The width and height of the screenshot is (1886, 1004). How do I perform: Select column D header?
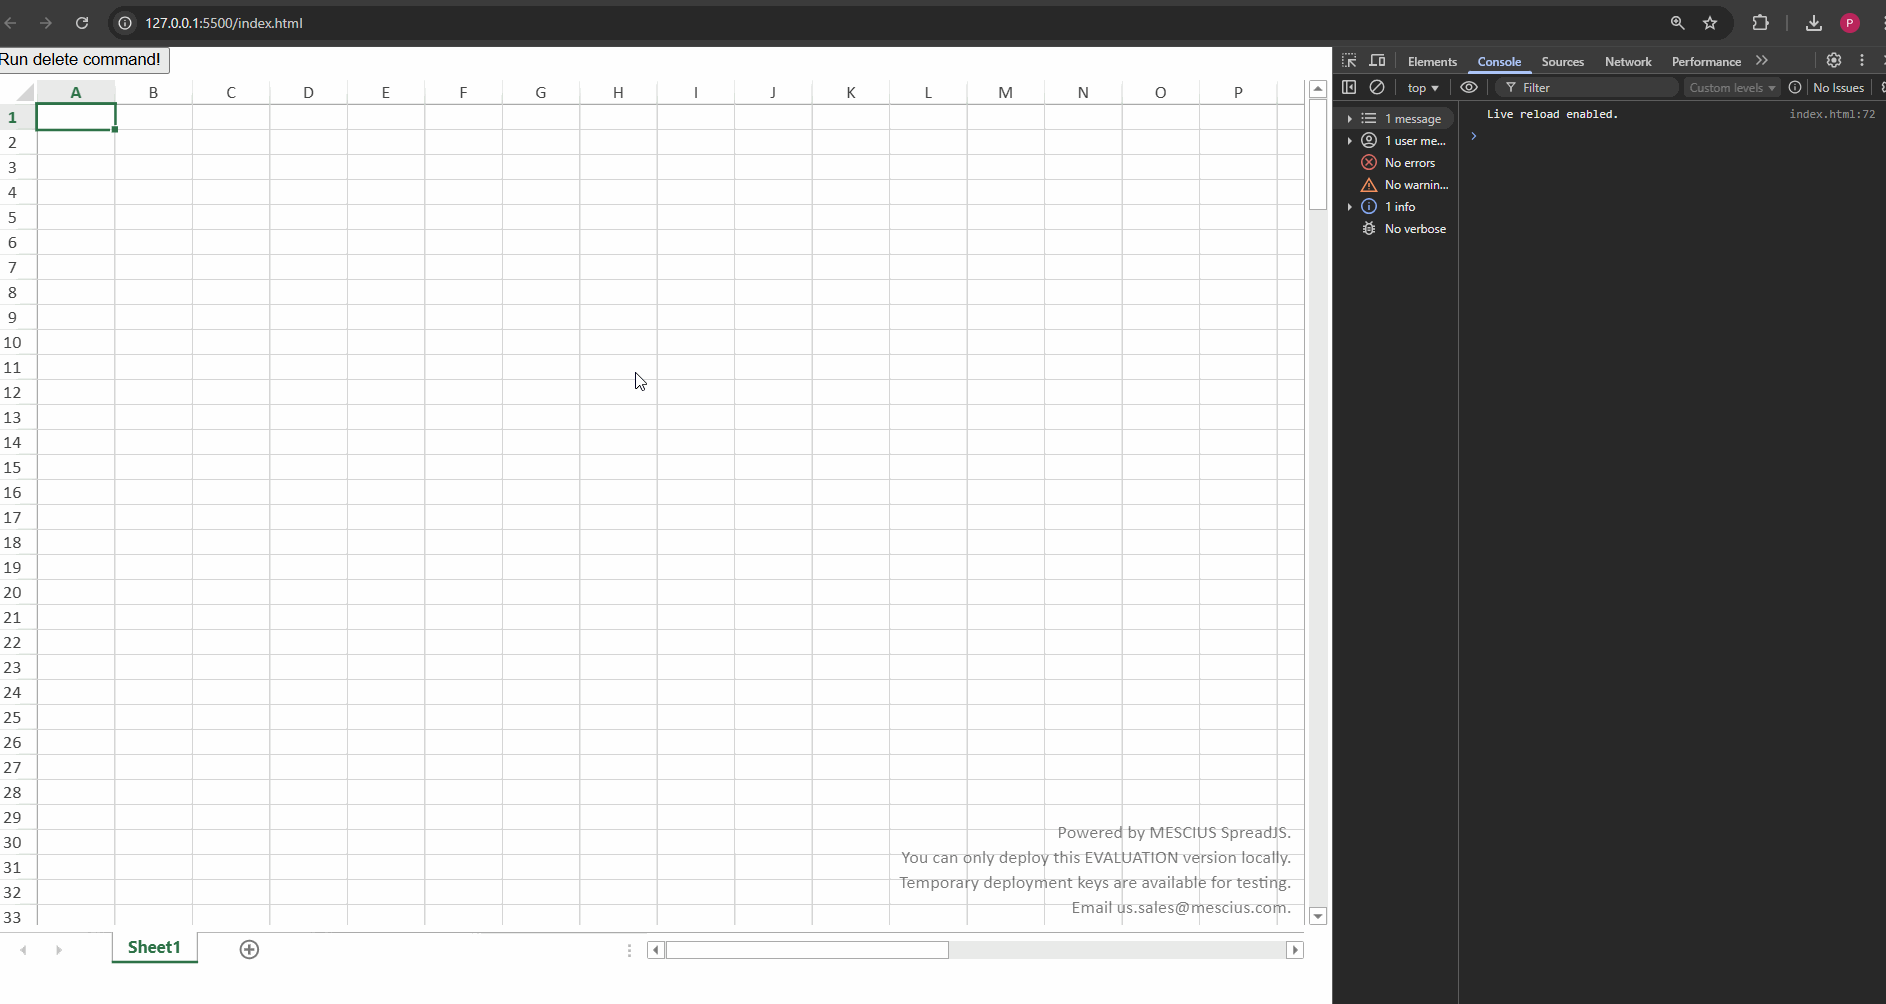(x=308, y=92)
